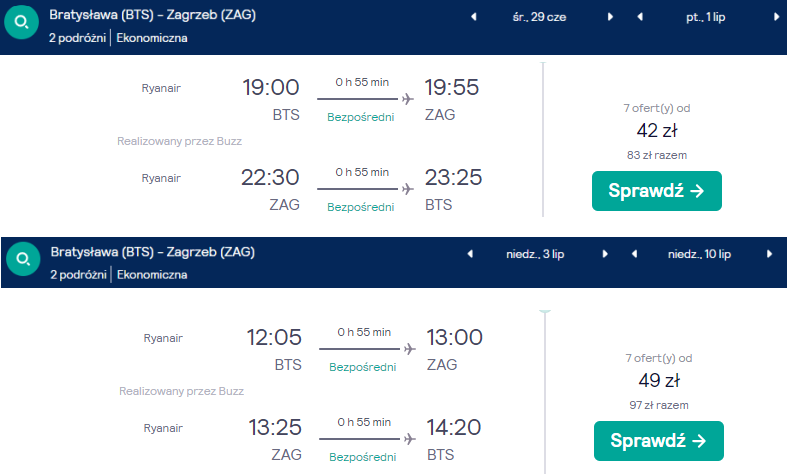Screen dimensions: 787x474
Task: Go to previous day before niedz., 3 lip
Action: [470, 254]
